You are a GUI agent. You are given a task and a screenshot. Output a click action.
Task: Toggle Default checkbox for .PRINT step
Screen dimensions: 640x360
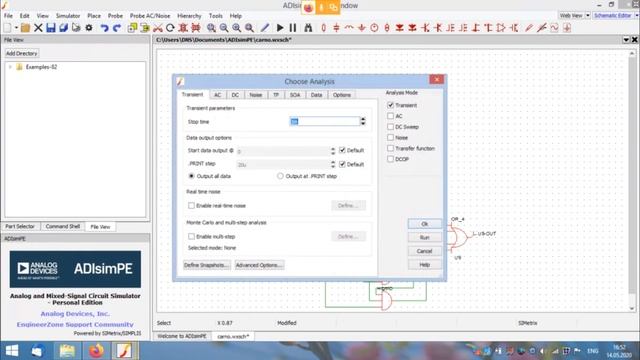[x=342, y=164]
